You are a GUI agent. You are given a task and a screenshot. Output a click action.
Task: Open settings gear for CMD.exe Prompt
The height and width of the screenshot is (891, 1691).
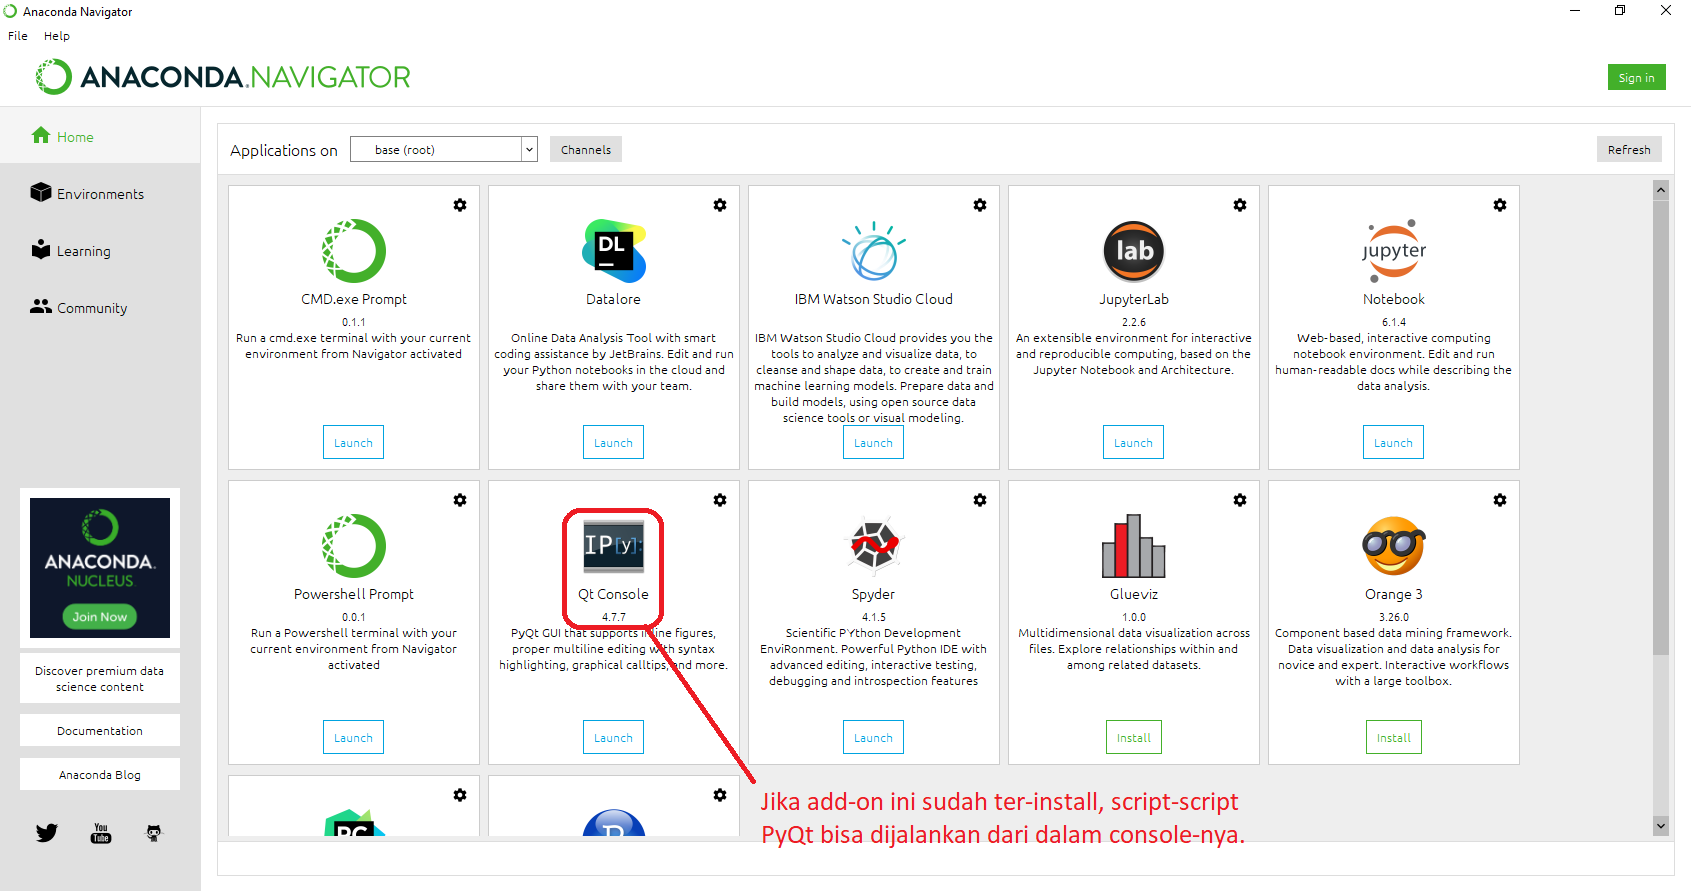tap(460, 205)
